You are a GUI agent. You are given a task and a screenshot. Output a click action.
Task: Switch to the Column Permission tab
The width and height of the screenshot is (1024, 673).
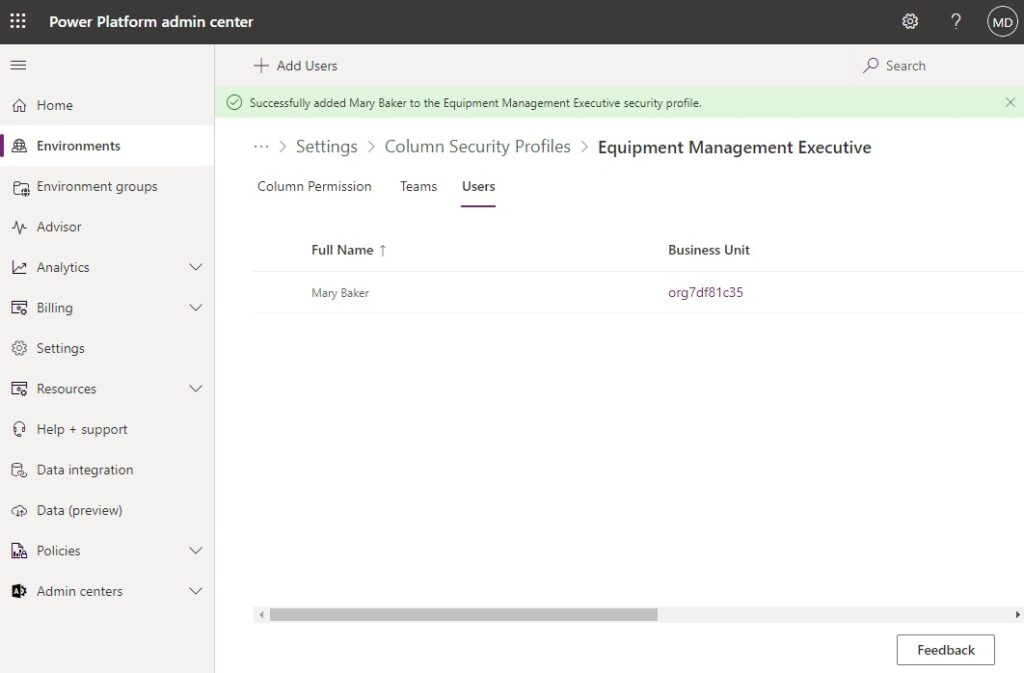[x=314, y=187]
